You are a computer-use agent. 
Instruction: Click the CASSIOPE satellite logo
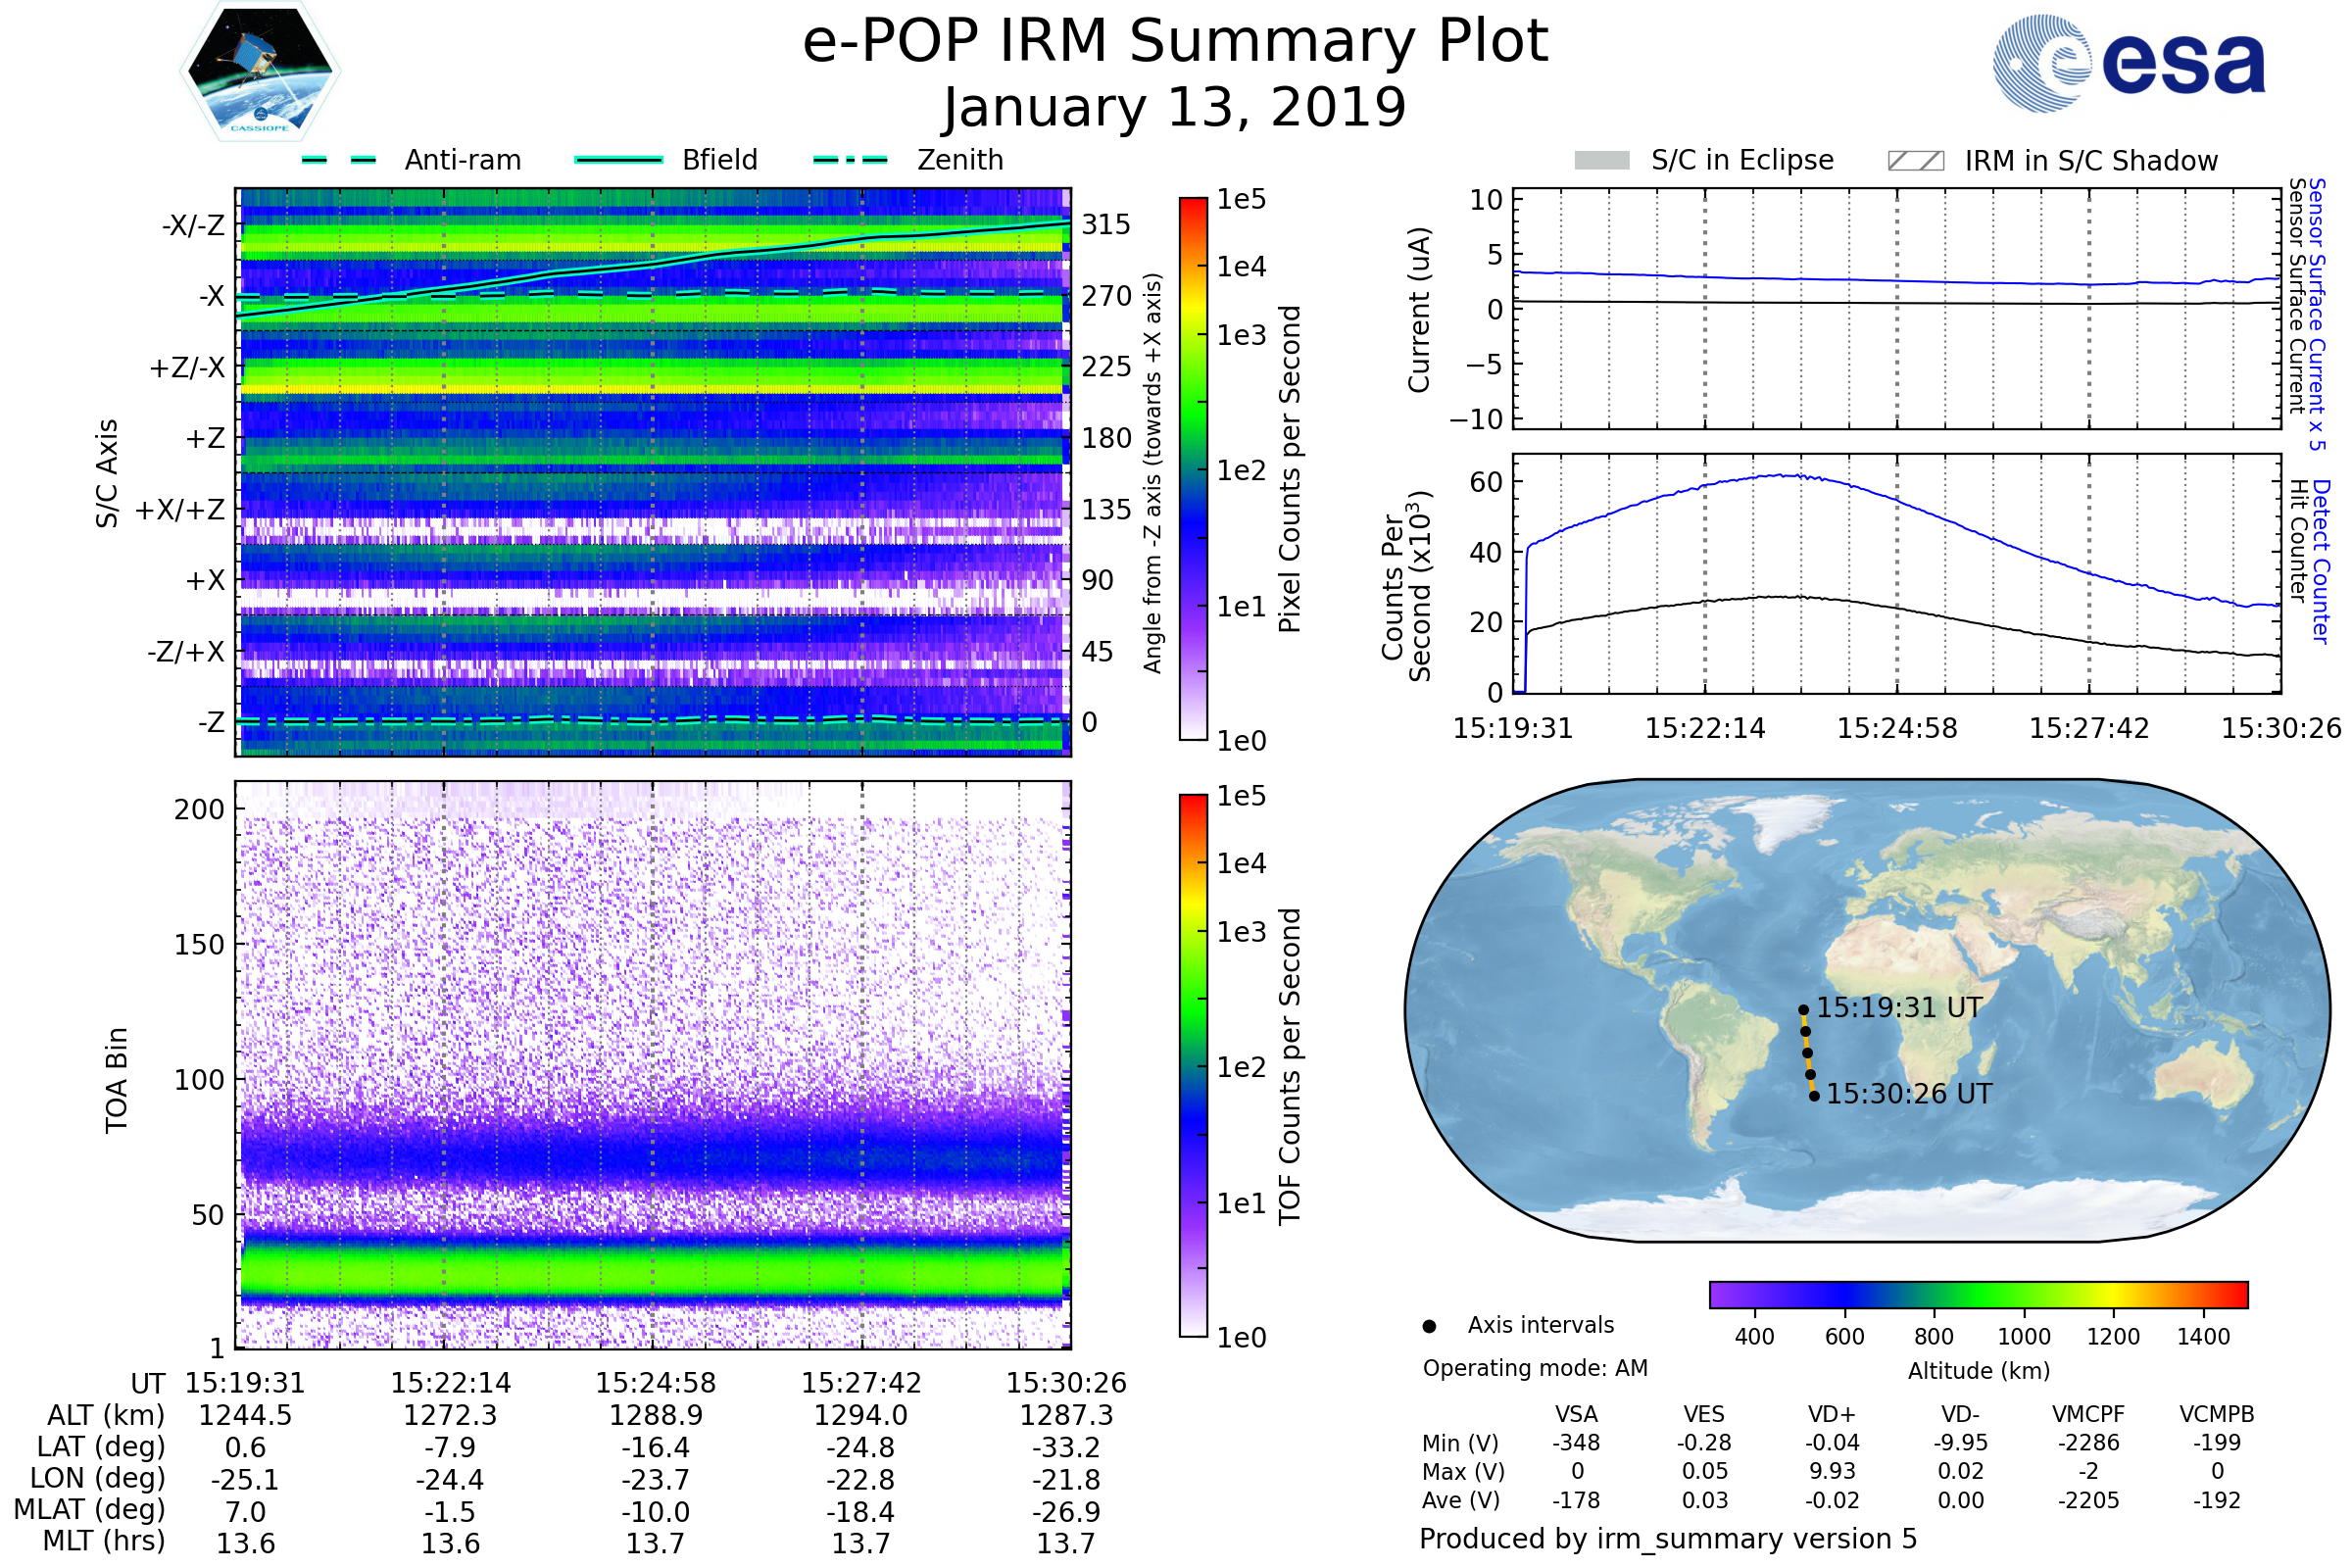click(x=260, y=72)
